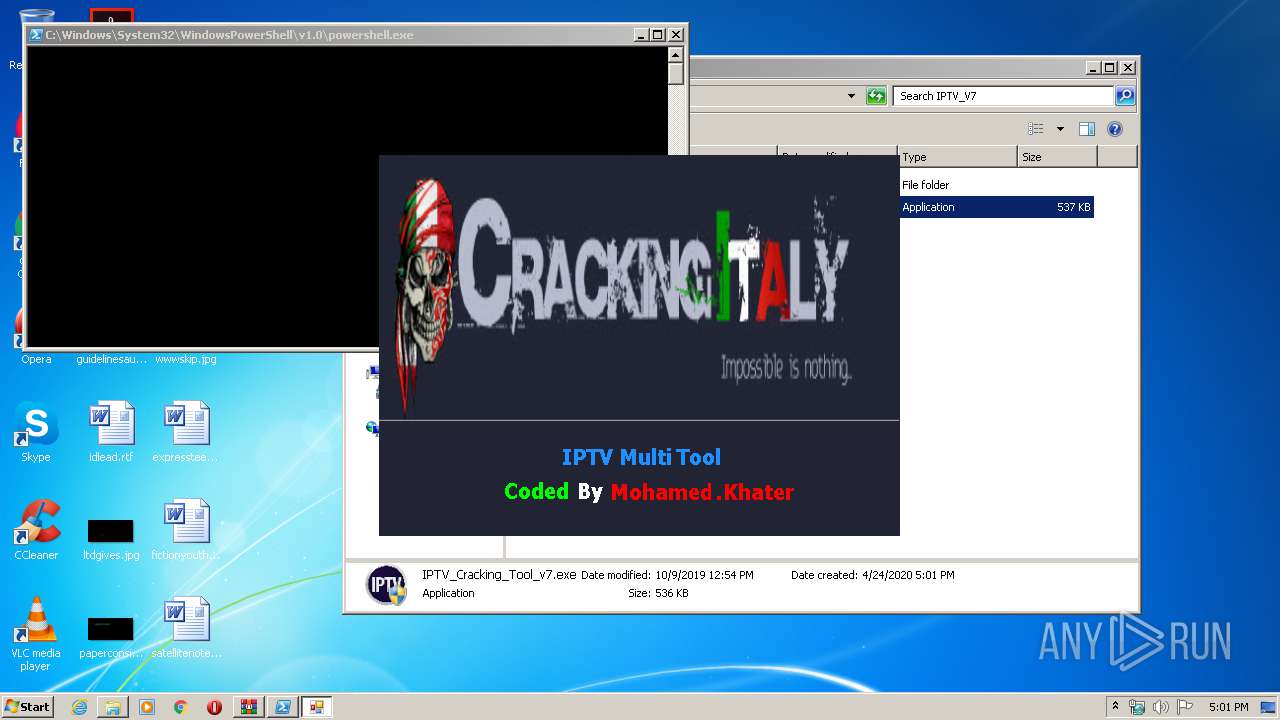Toggle the Explorer preview pane
This screenshot has width=1280, height=720.
pyautogui.click(x=1087, y=129)
